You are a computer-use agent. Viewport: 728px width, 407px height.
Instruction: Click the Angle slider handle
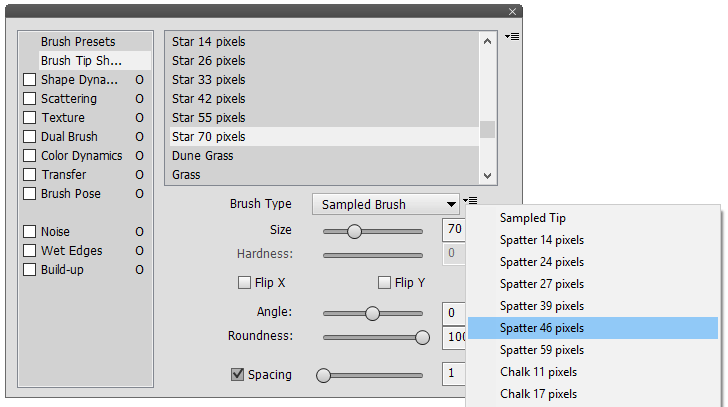point(372,313)
